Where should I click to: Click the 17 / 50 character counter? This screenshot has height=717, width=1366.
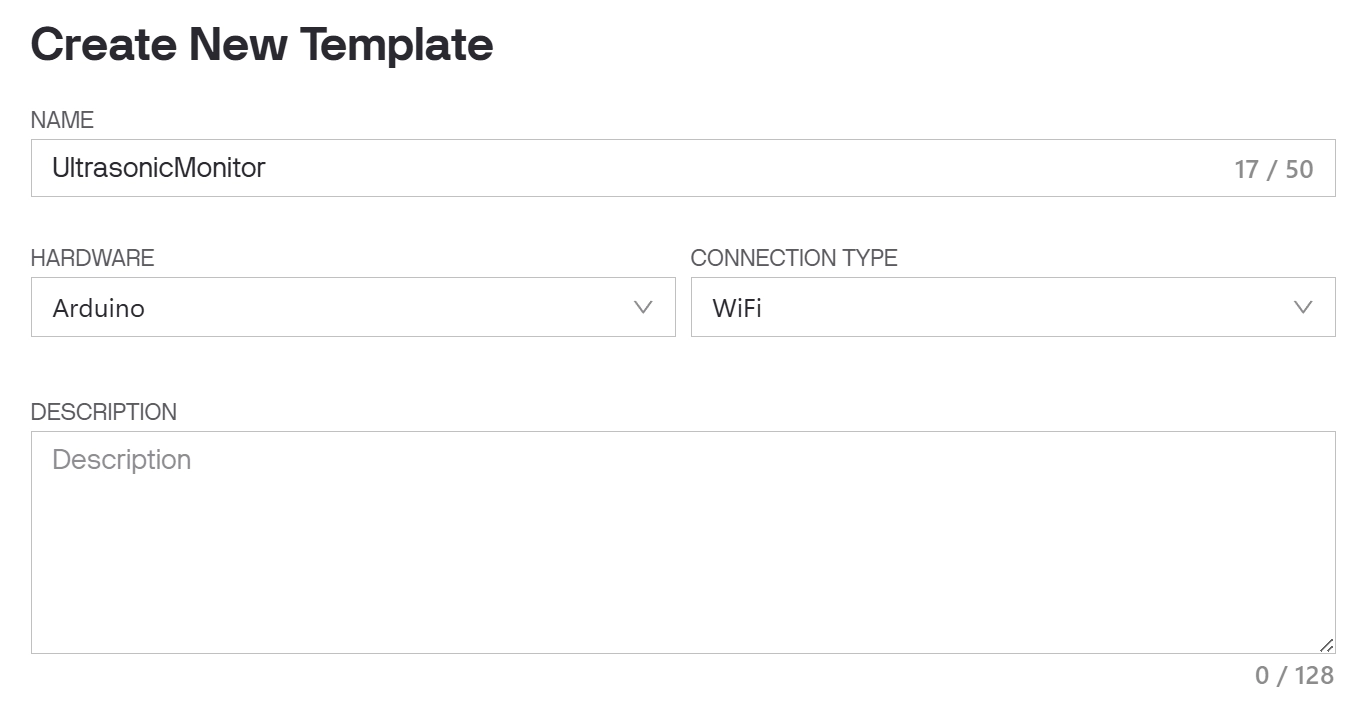point(1273,169)
